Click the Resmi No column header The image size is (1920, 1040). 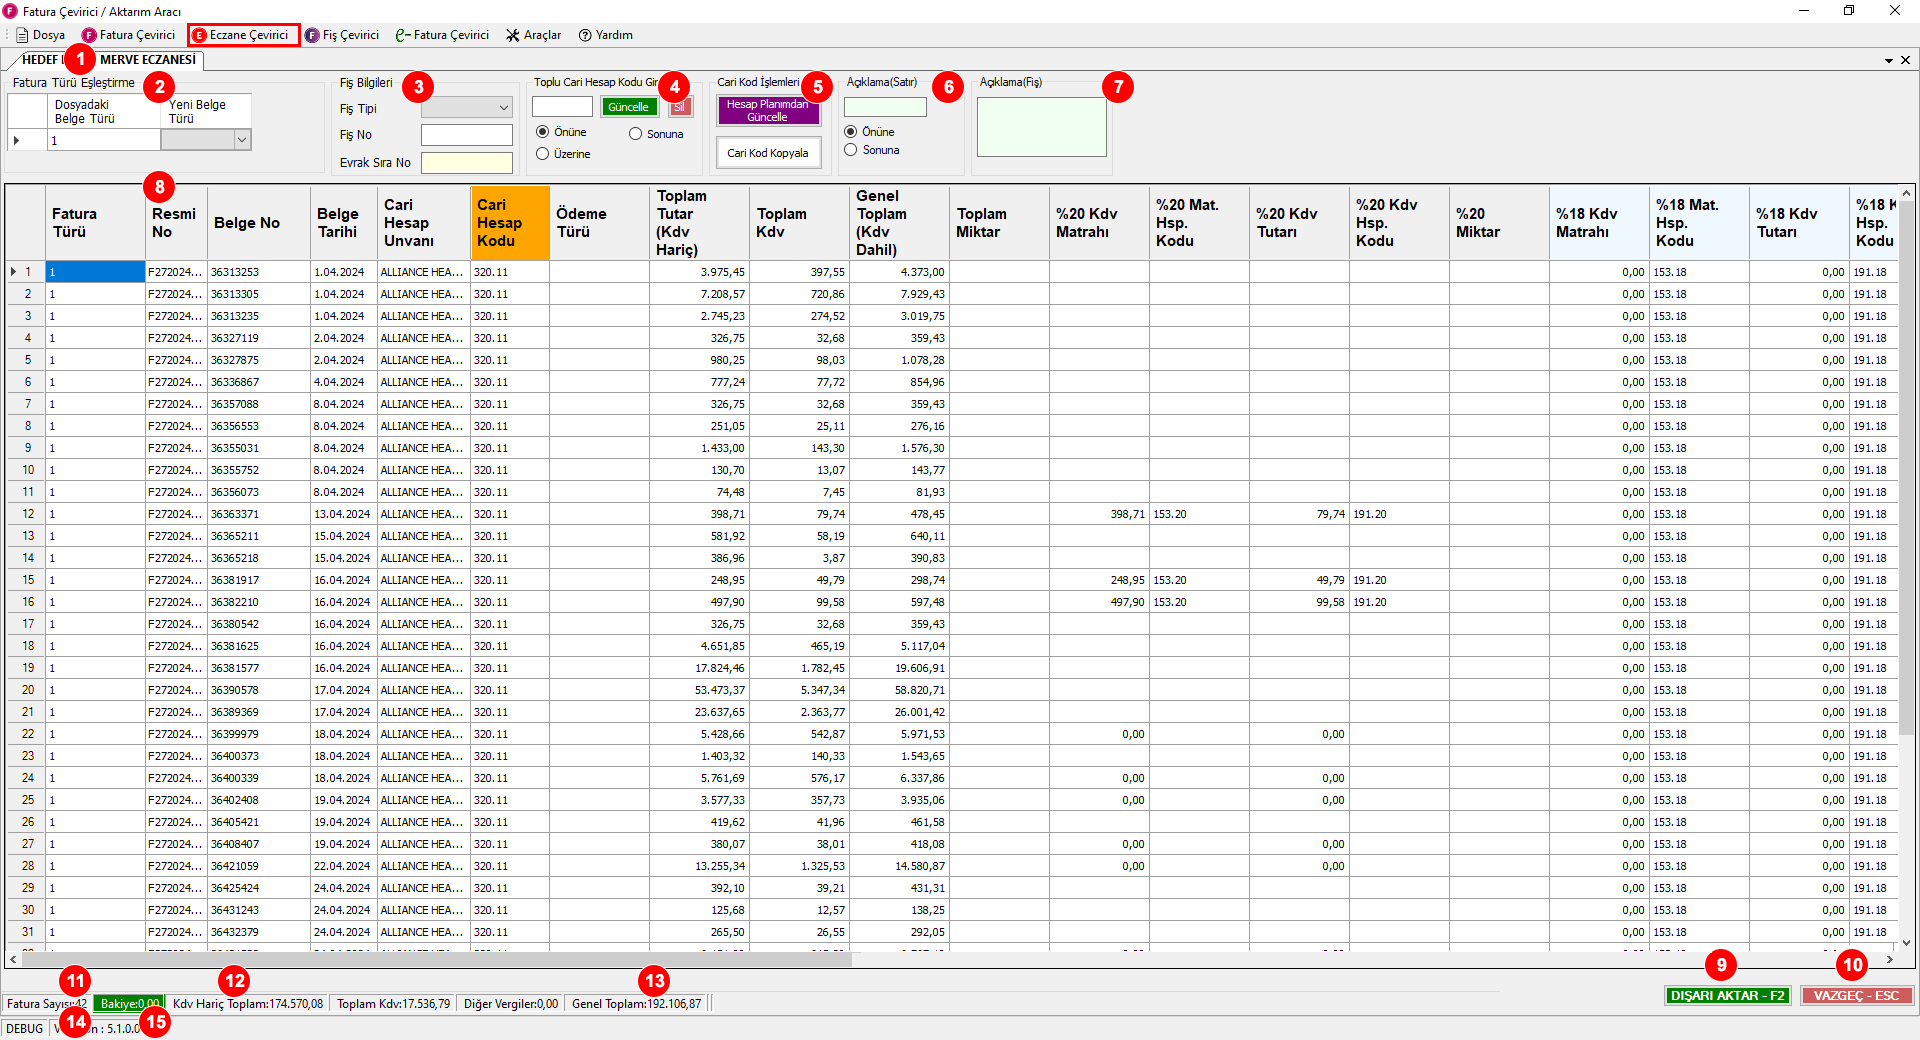176,223
